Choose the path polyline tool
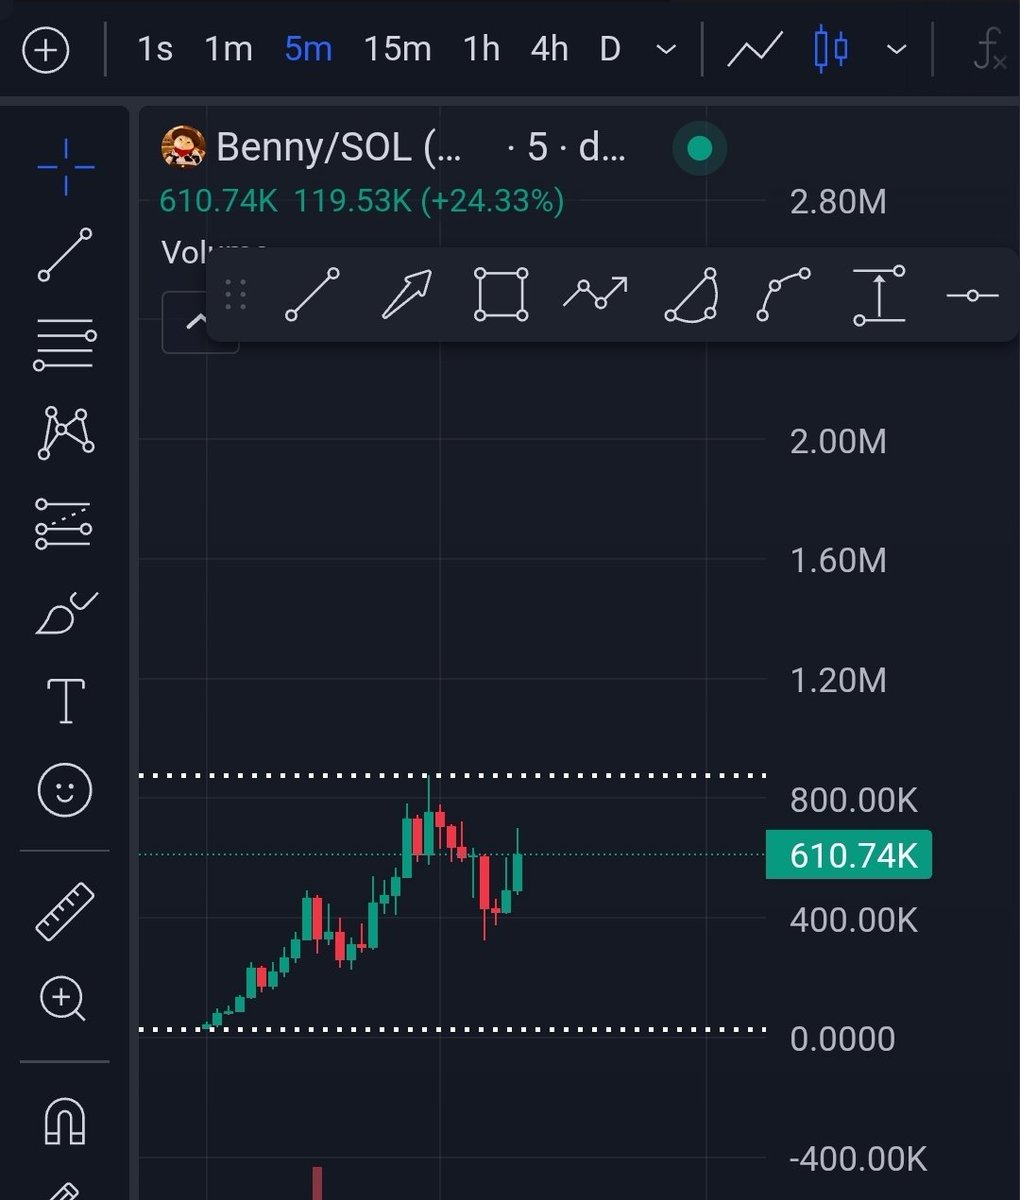Screen dimensions: 1020x1200 pyautogui.click(x=596, y=293)
